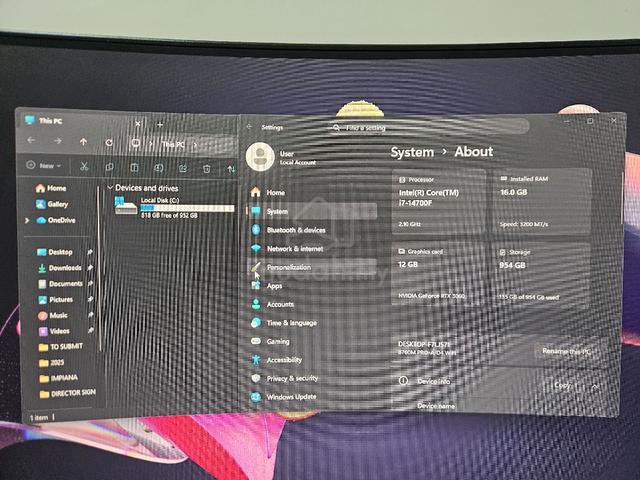Viewport: 640px width, 480px height.
Task: Open the Music quick access folder
Action: [53, 316]
